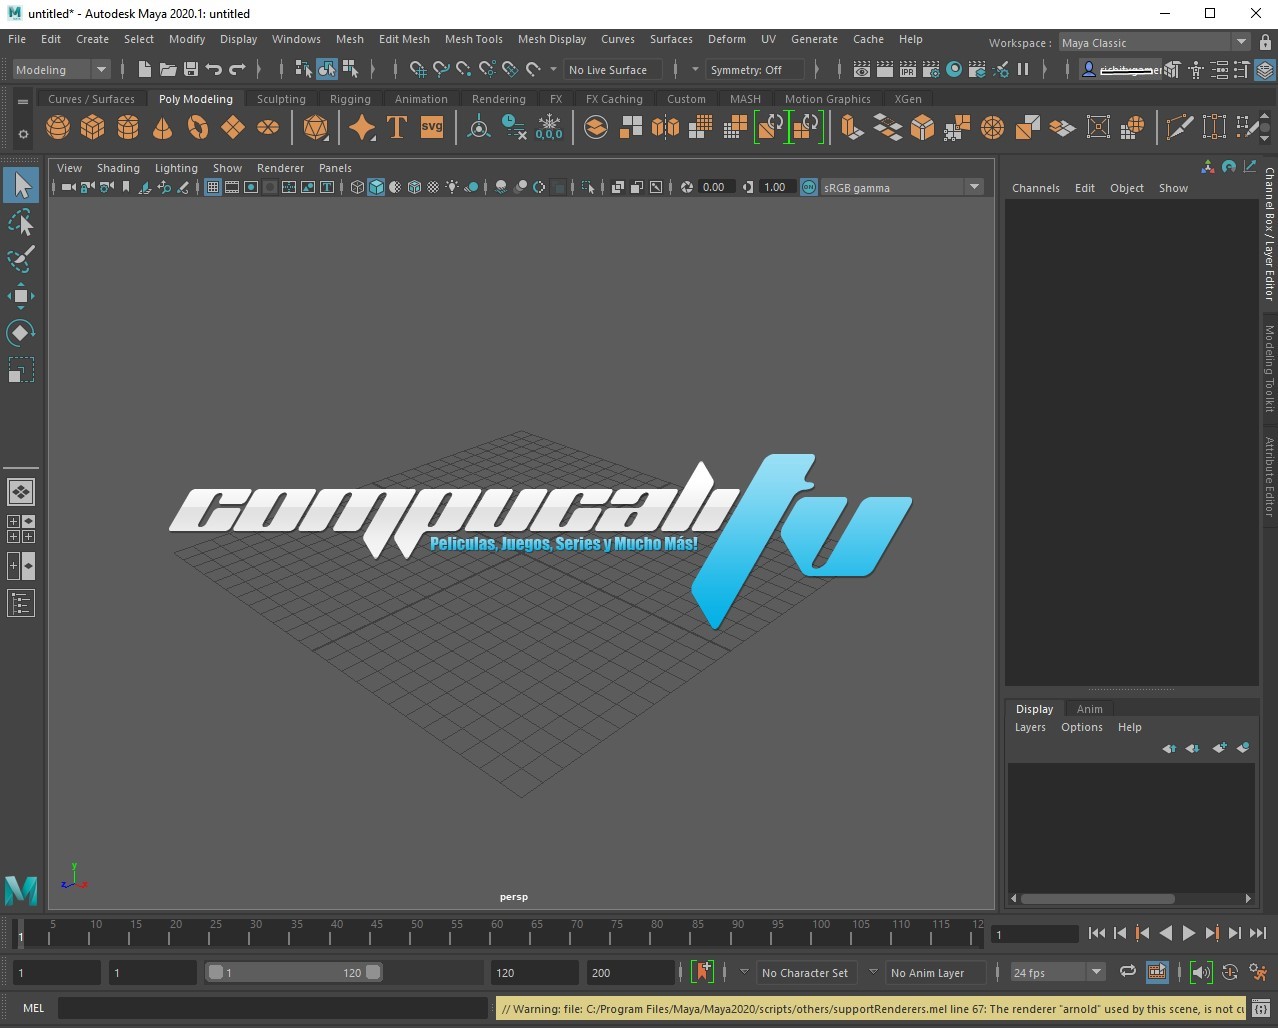Click the Extrude shelf icon
The height and width of the screenshot is (1028, 1278).
[851, 127]
